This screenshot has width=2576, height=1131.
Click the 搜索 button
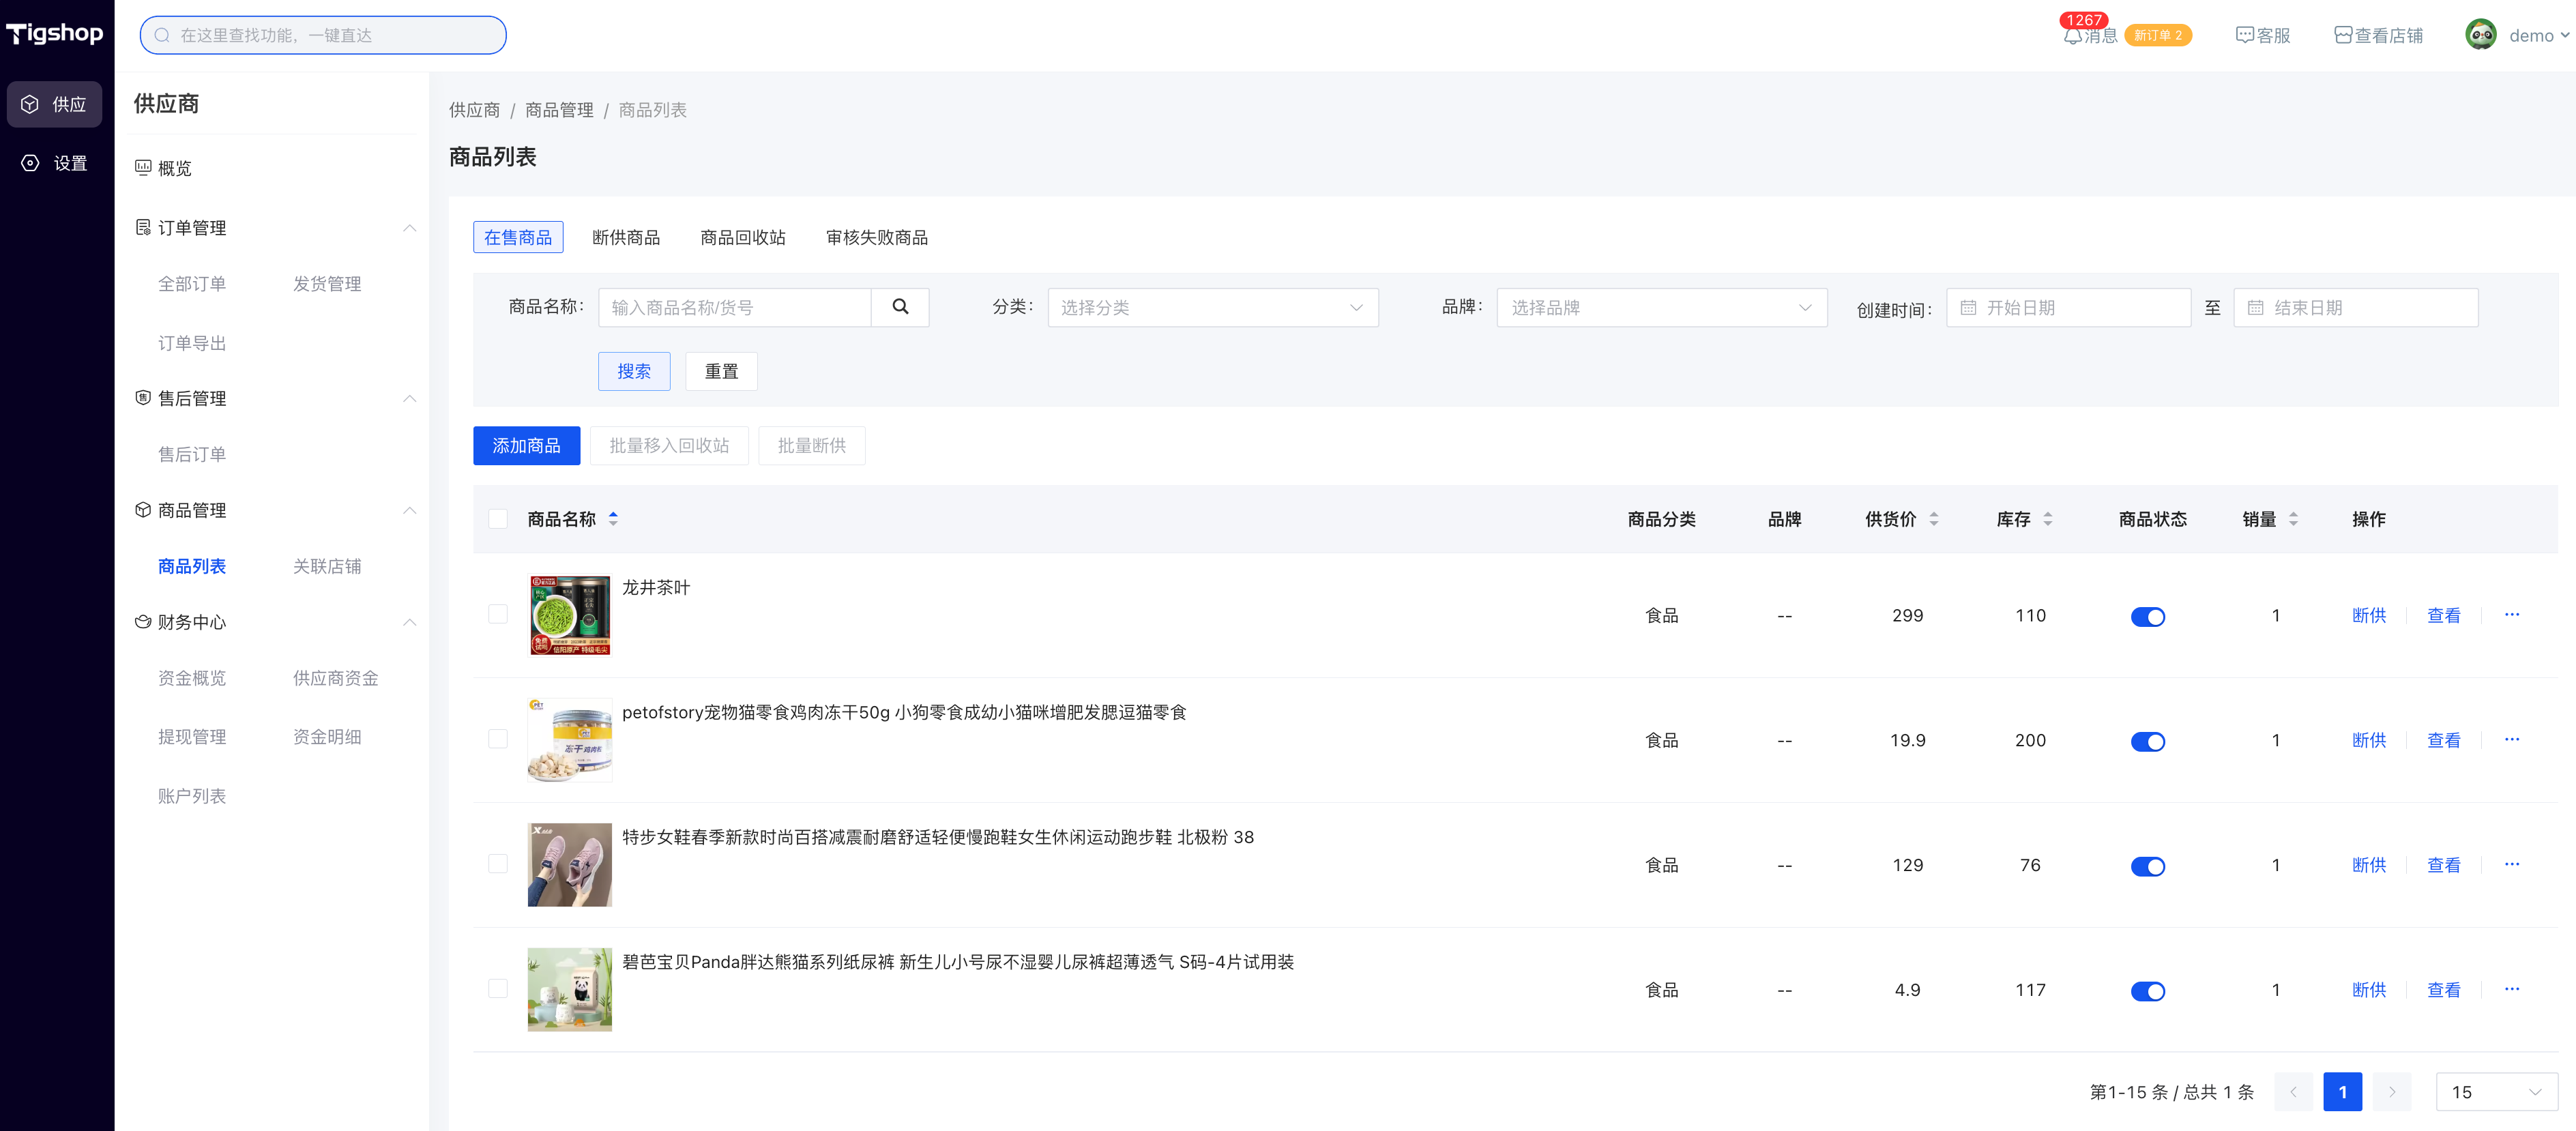point(634,371)
